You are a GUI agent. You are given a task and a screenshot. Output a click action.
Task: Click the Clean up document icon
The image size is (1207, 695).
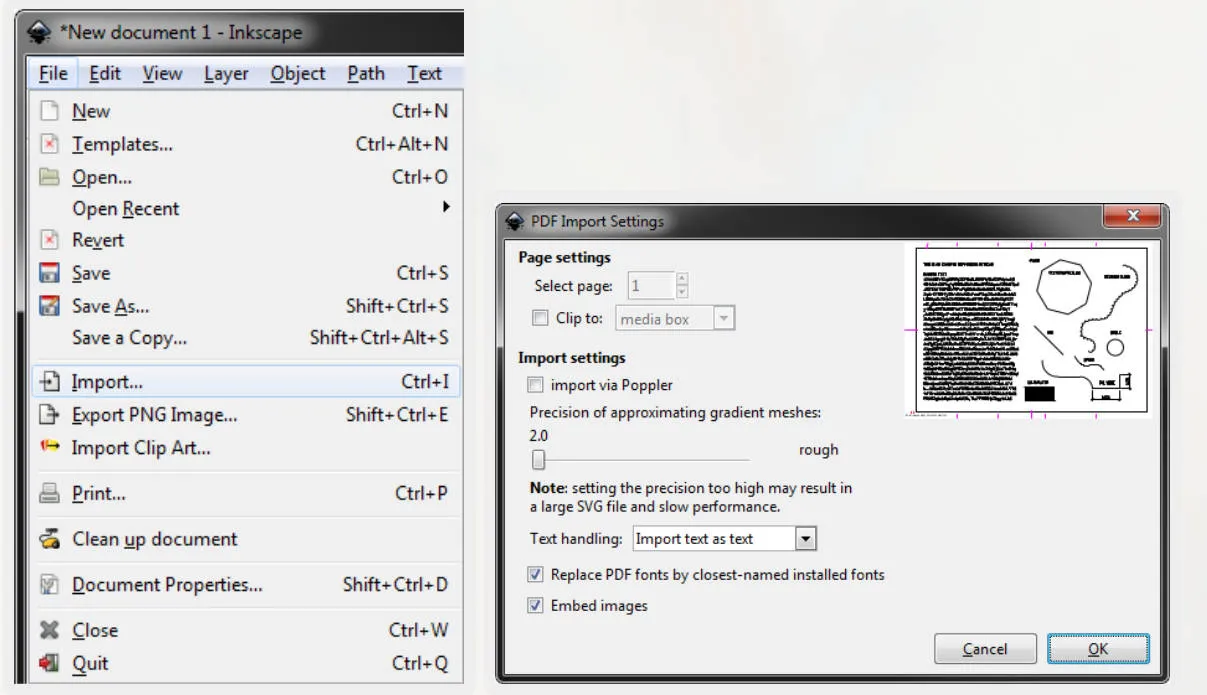coord(50,538)
